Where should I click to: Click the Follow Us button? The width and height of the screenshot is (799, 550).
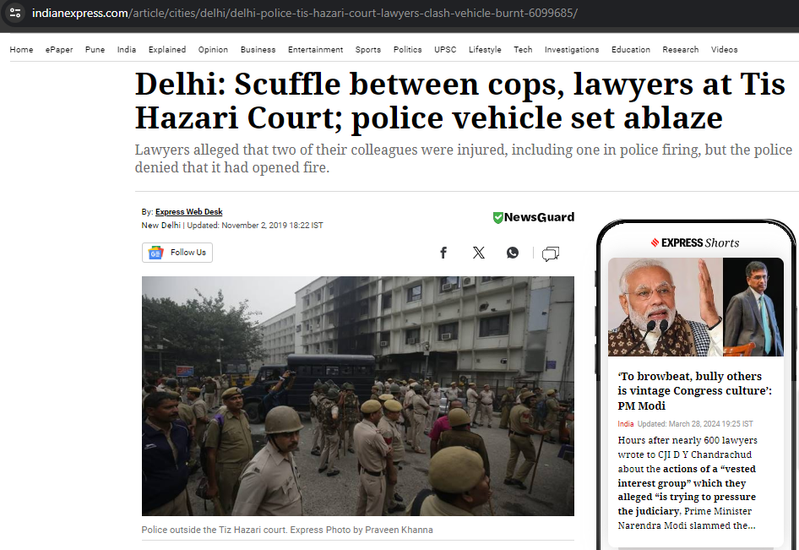[177, 252]
